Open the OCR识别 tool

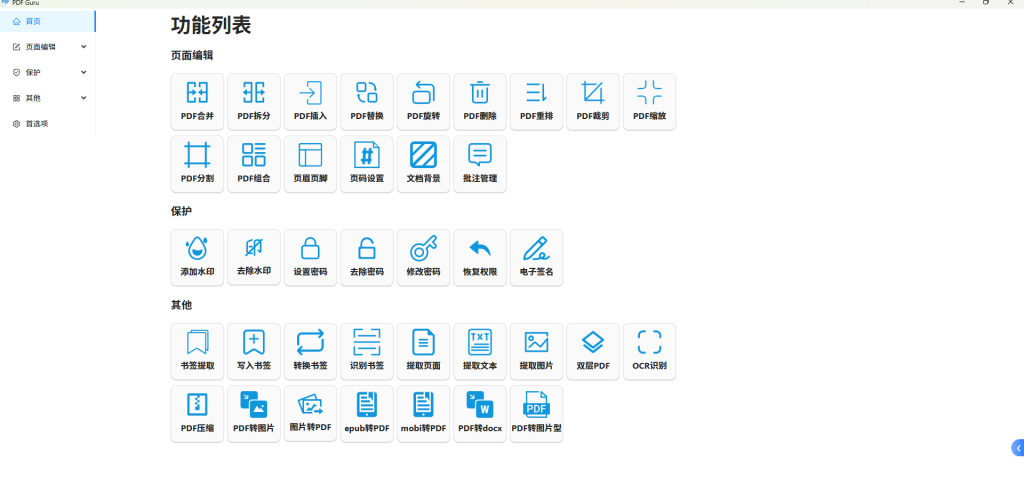point(649,350)
